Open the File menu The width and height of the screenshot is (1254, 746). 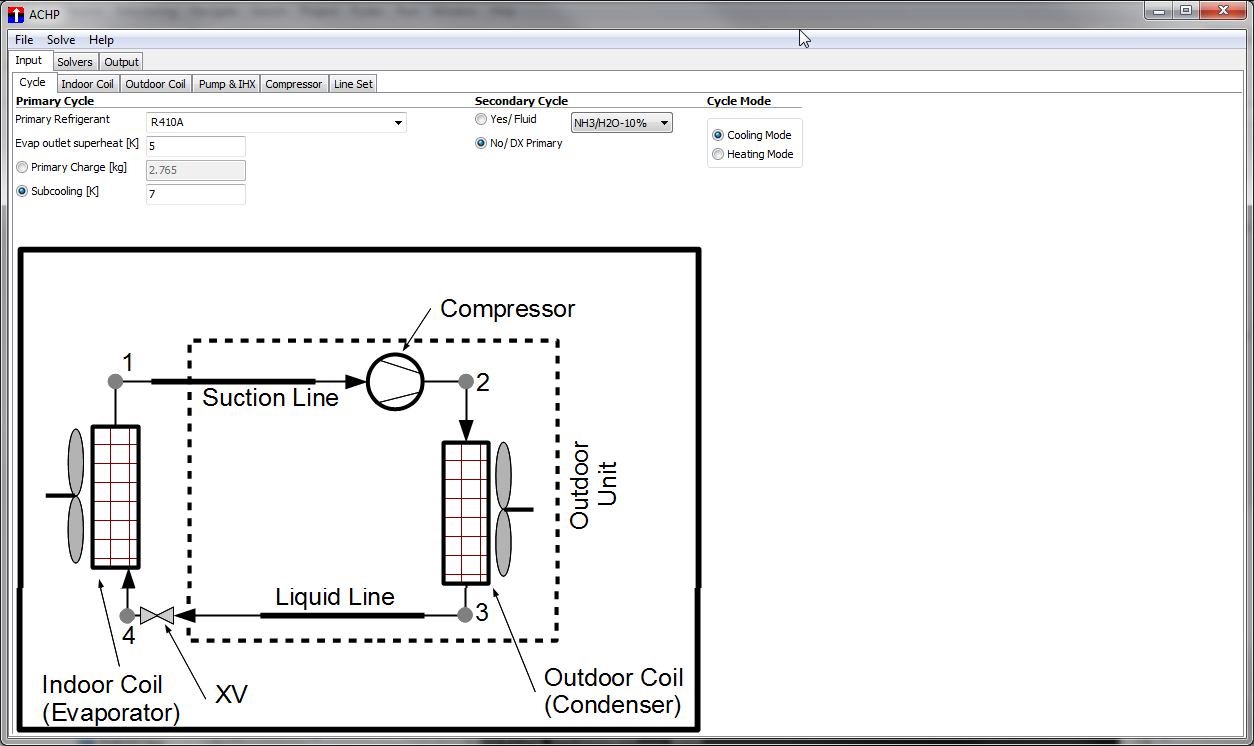pos(24,40)
